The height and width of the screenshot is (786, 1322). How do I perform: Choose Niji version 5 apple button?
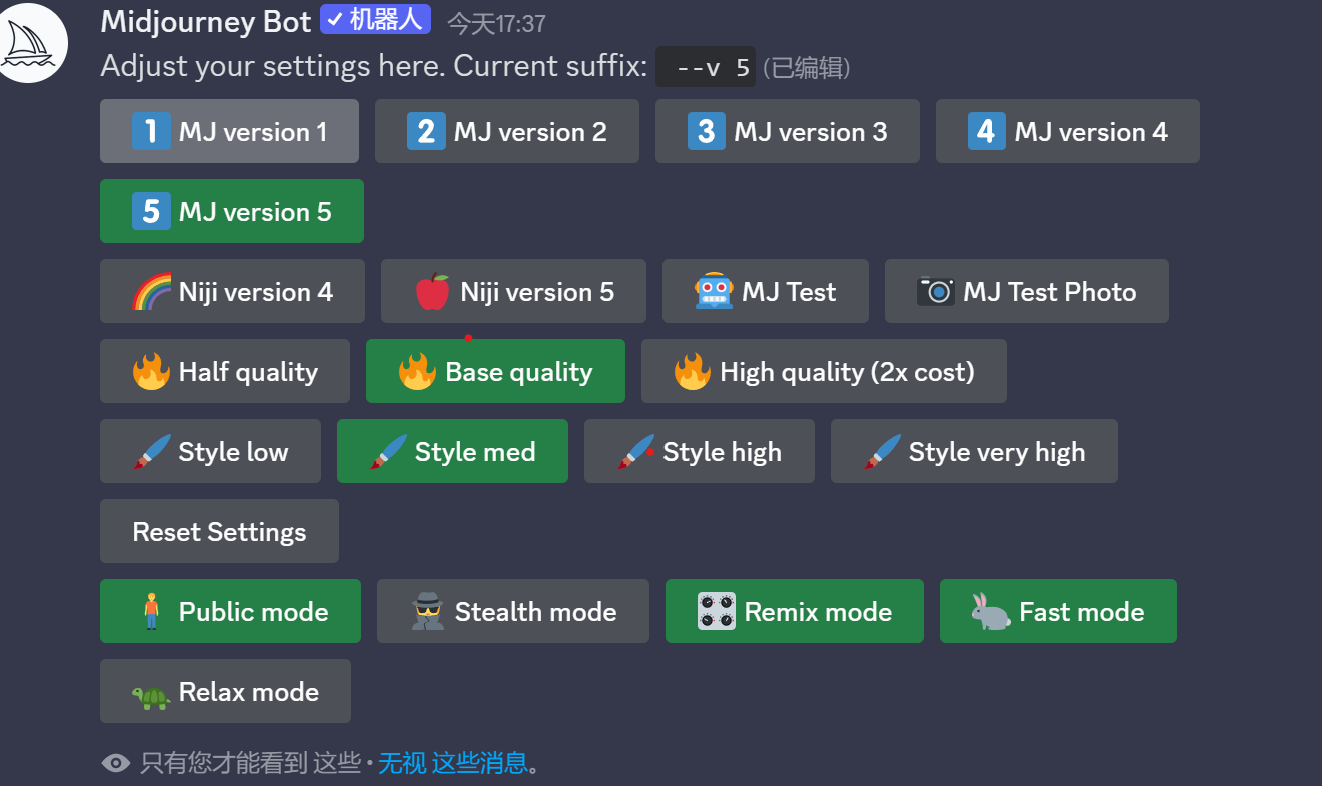click(513, 291)
